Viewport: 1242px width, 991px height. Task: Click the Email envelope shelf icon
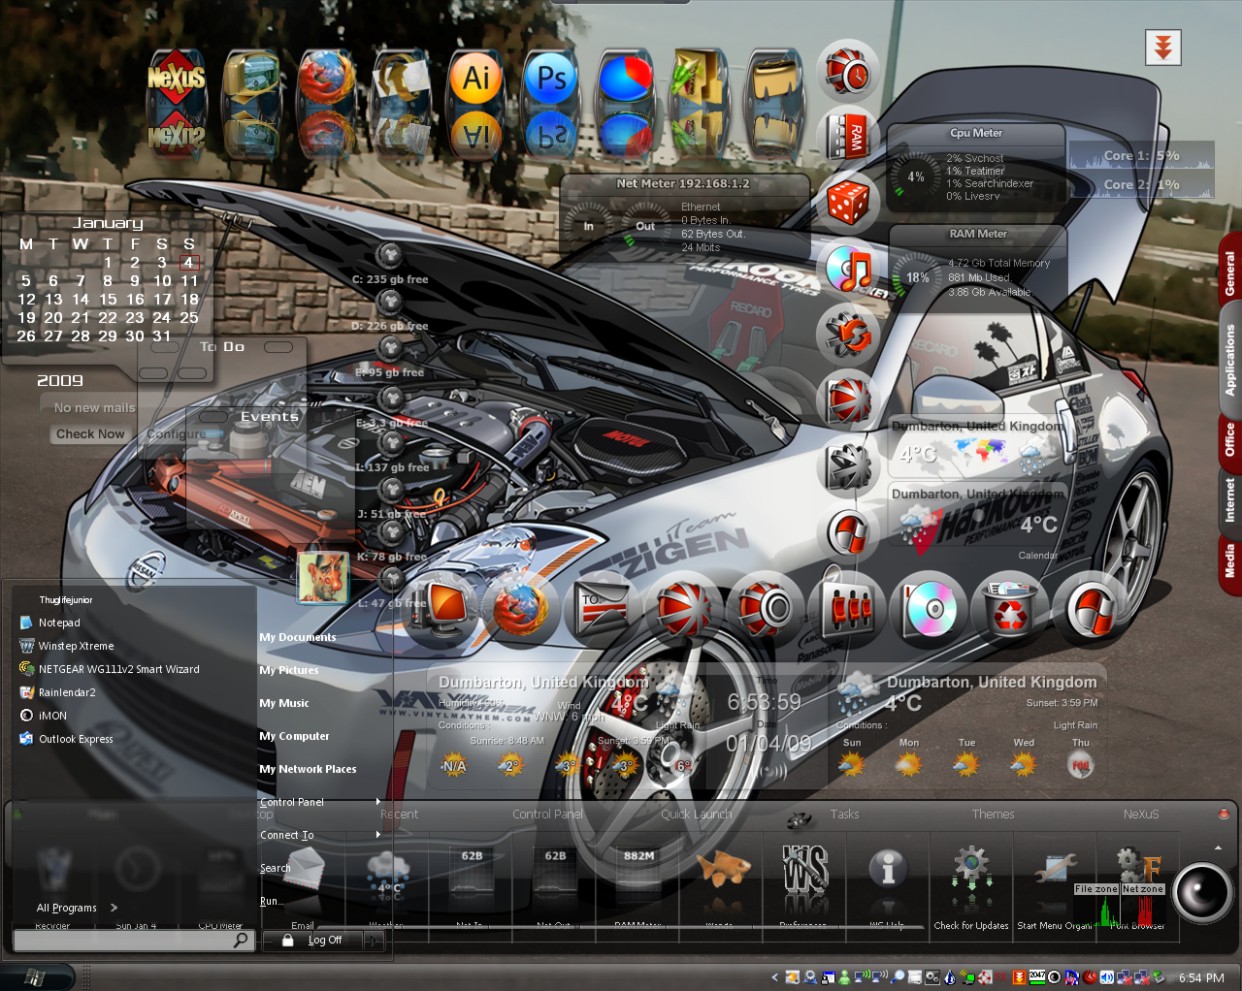(303, 870)
